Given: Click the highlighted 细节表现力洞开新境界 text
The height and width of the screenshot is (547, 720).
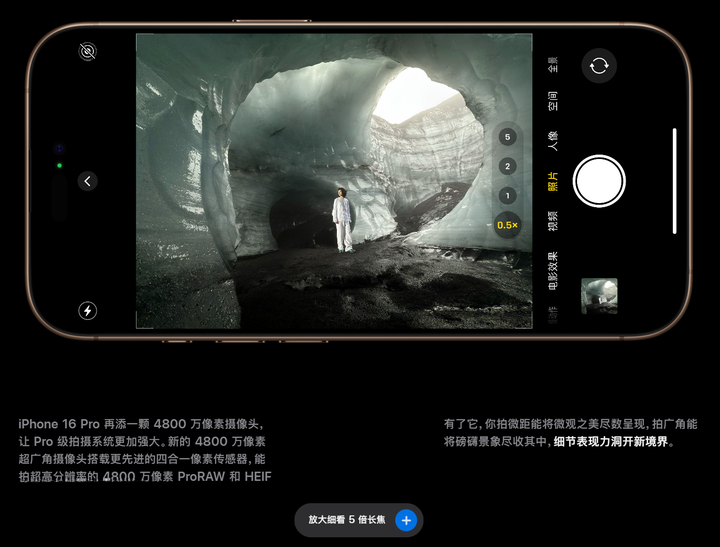Looking at the screenshot, I should (x=611, y=442).
